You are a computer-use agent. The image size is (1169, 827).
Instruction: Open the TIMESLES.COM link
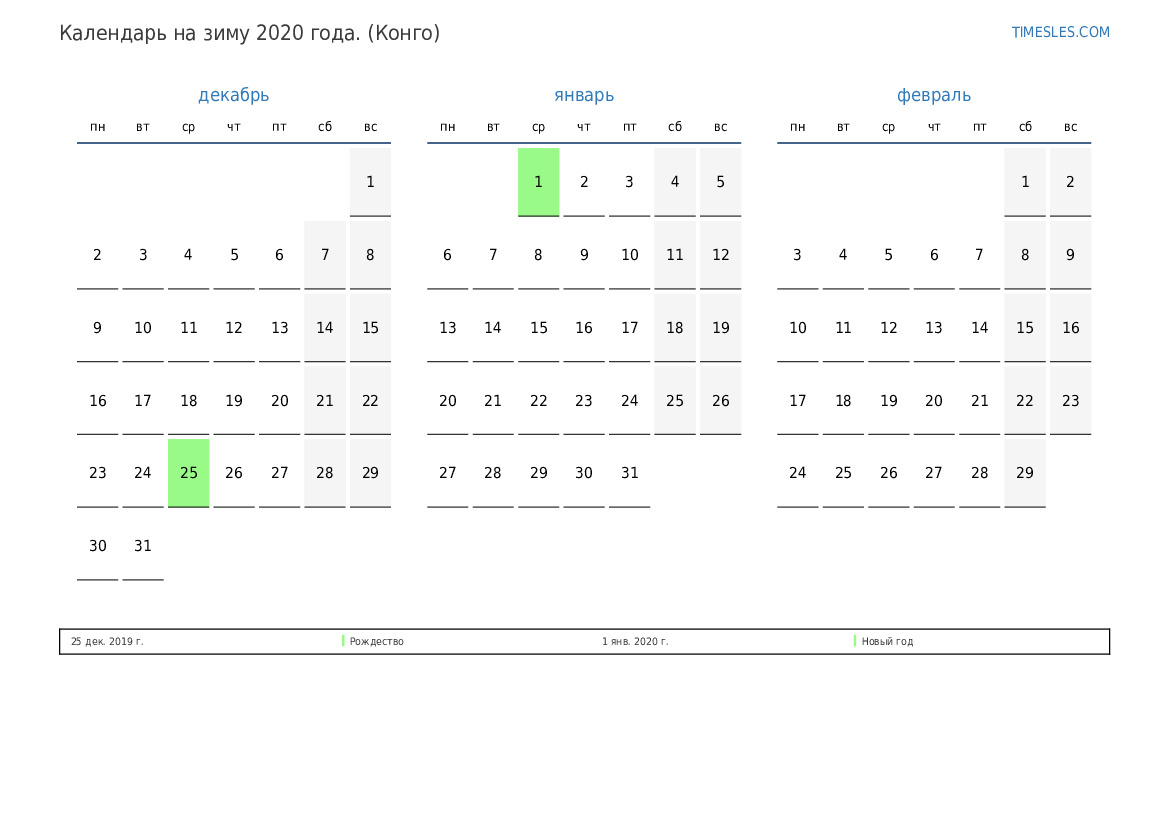(1060, 32)
